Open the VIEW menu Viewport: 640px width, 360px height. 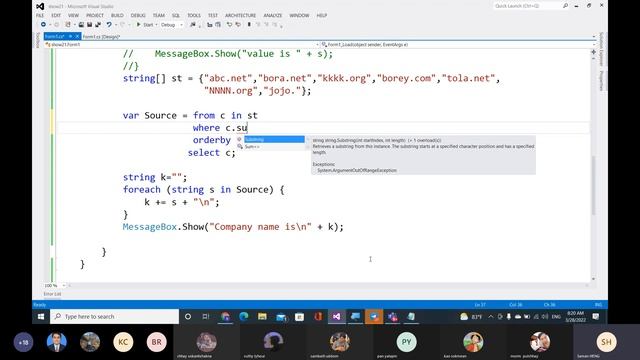[x=73, y=16]
